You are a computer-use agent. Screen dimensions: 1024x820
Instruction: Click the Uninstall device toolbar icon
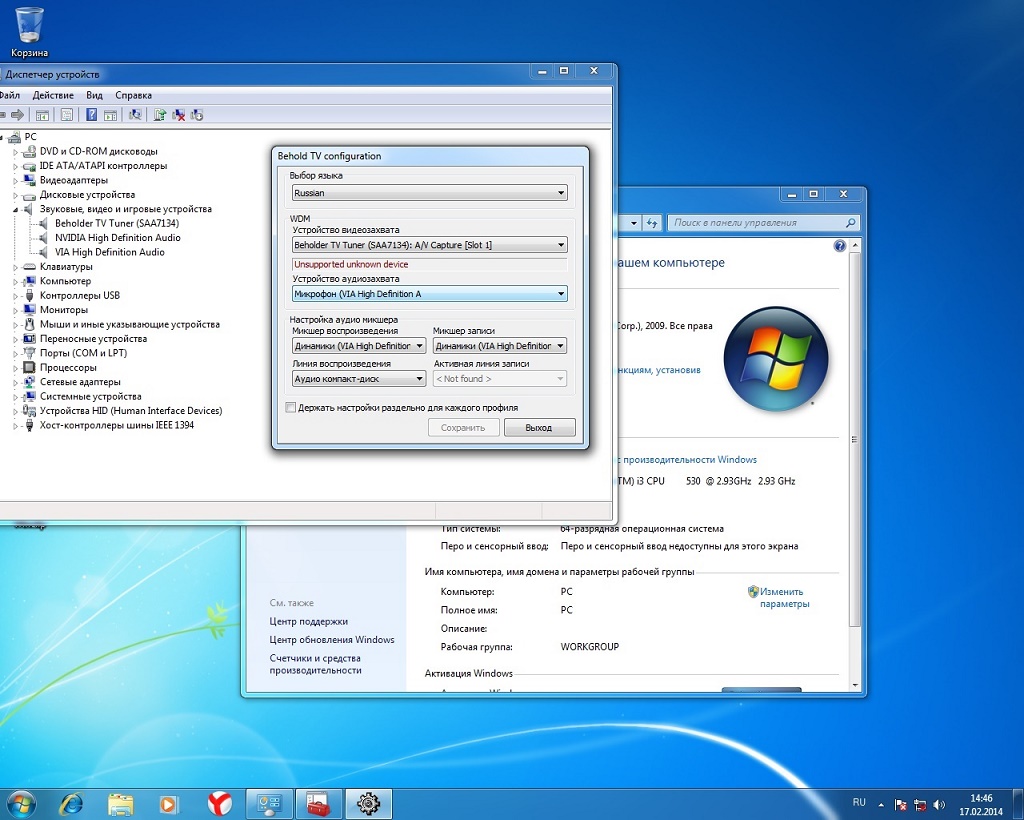[x=179, y=115]
